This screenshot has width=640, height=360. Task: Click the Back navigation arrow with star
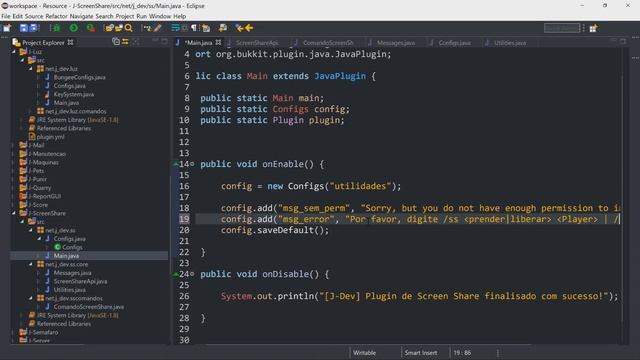[x=240, y=28]
